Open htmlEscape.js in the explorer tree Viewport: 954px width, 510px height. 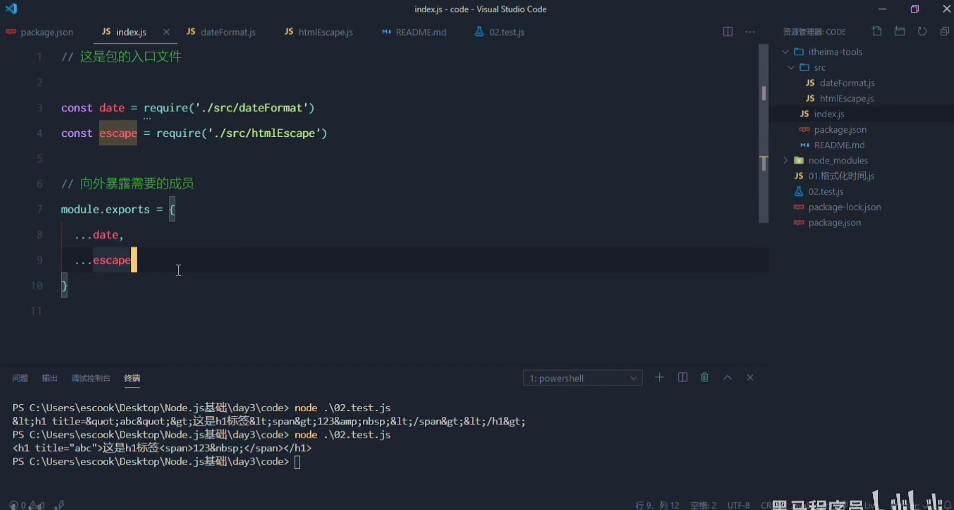click(x=846, y=99)
